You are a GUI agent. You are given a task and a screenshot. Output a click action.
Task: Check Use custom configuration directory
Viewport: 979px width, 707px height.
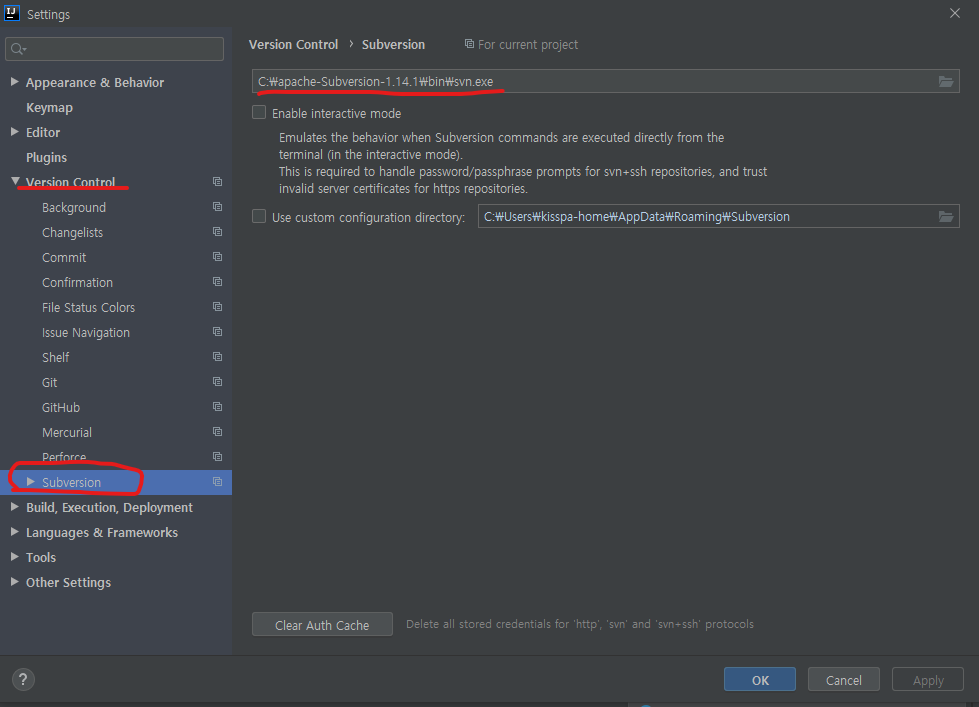tap(258, 216)
